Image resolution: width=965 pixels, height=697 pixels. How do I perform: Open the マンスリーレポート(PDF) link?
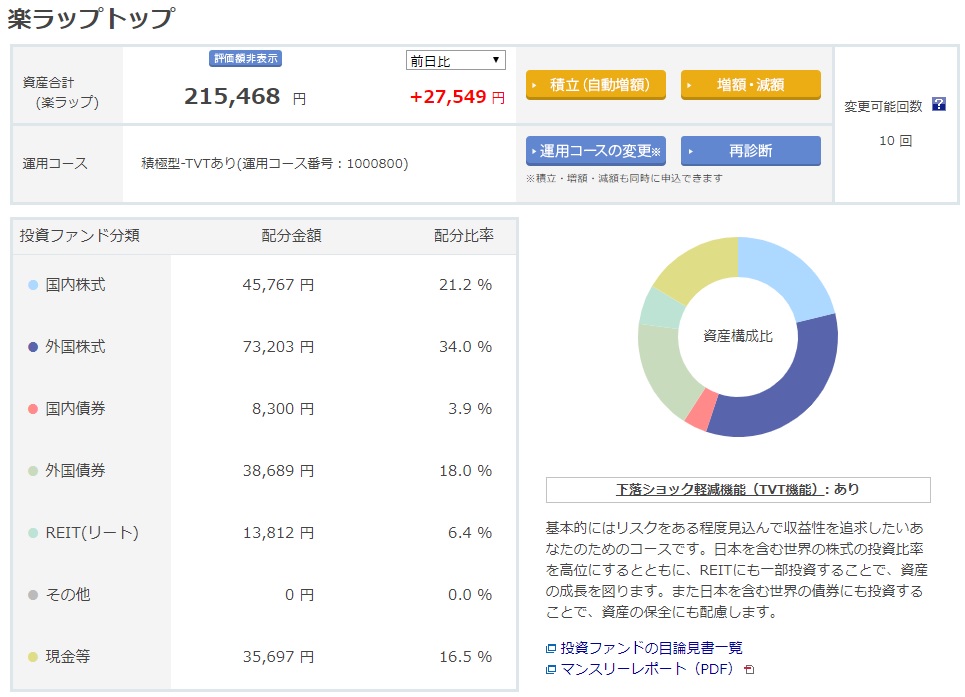(x=647, y=669)
